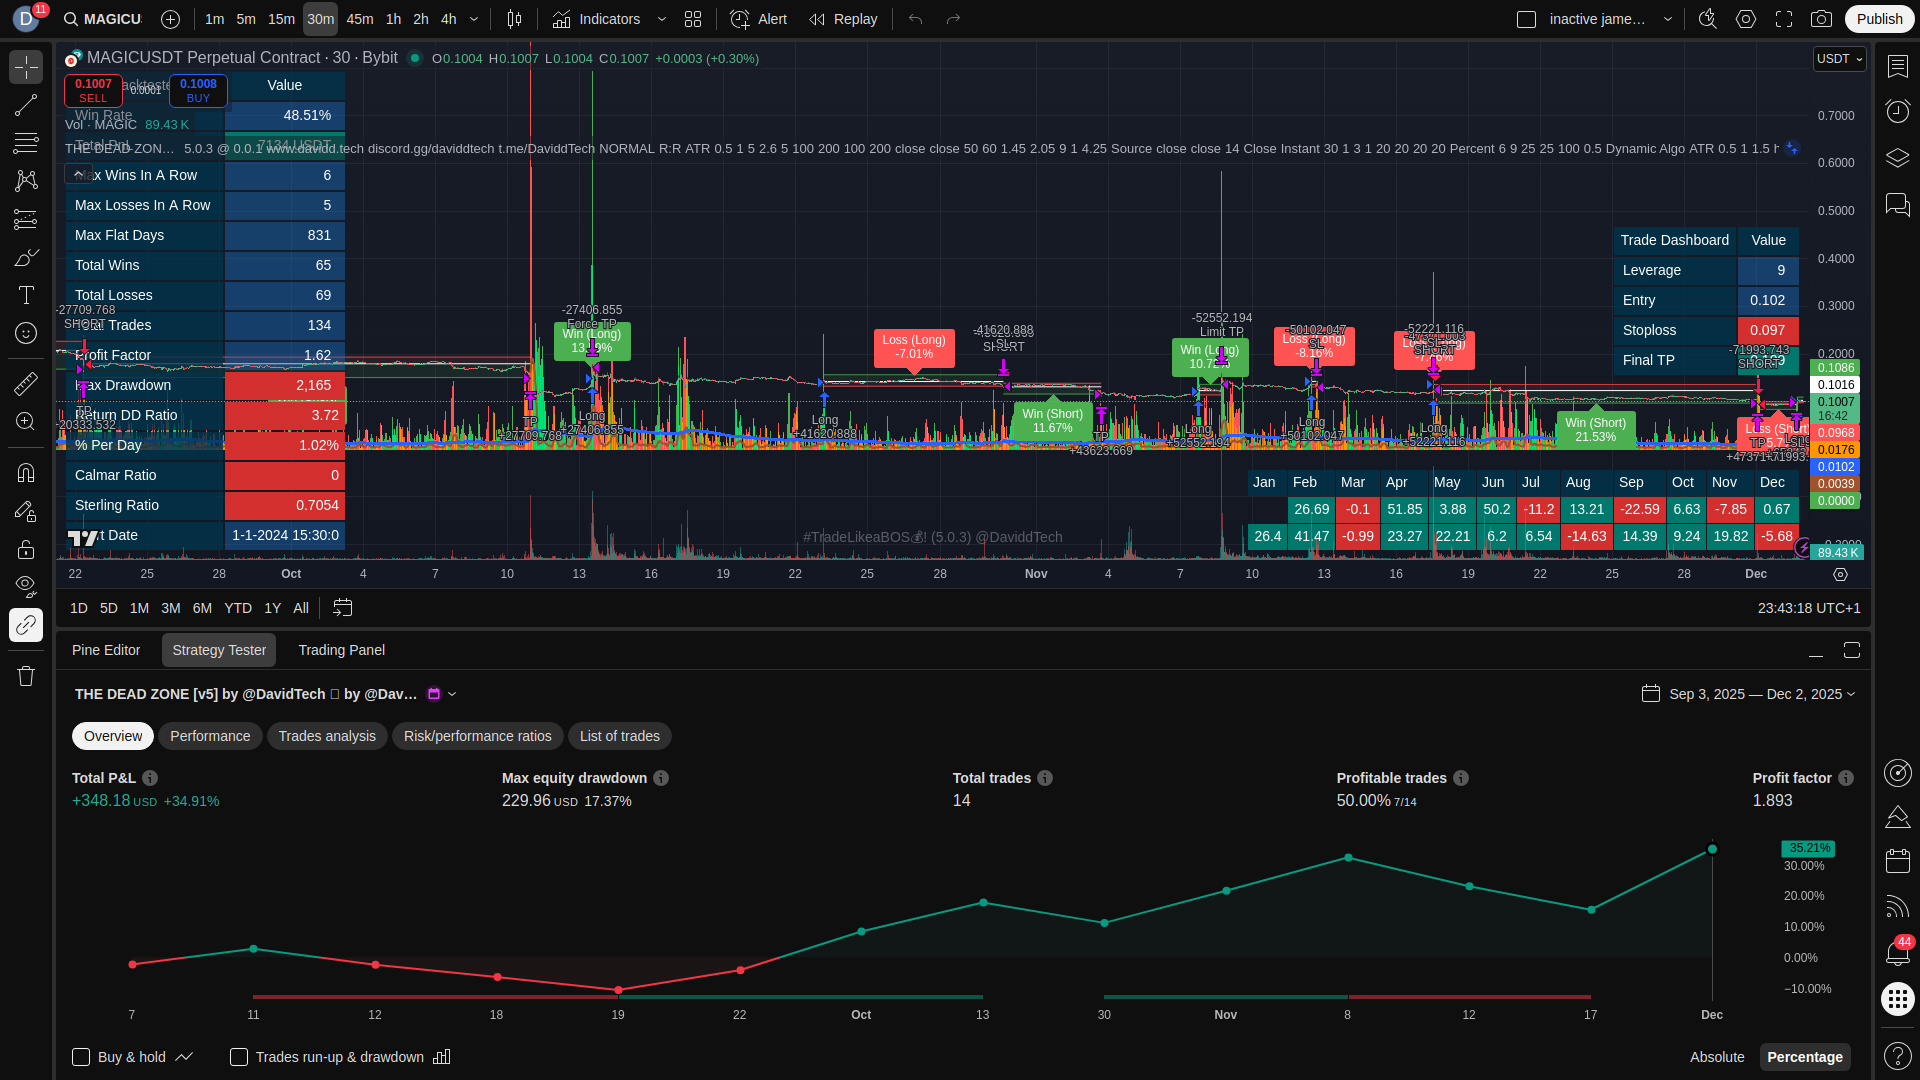The height and width of the screenshot is (1080, 1920).
Task: Open the List of trades tab
Action: pos(619,736)
